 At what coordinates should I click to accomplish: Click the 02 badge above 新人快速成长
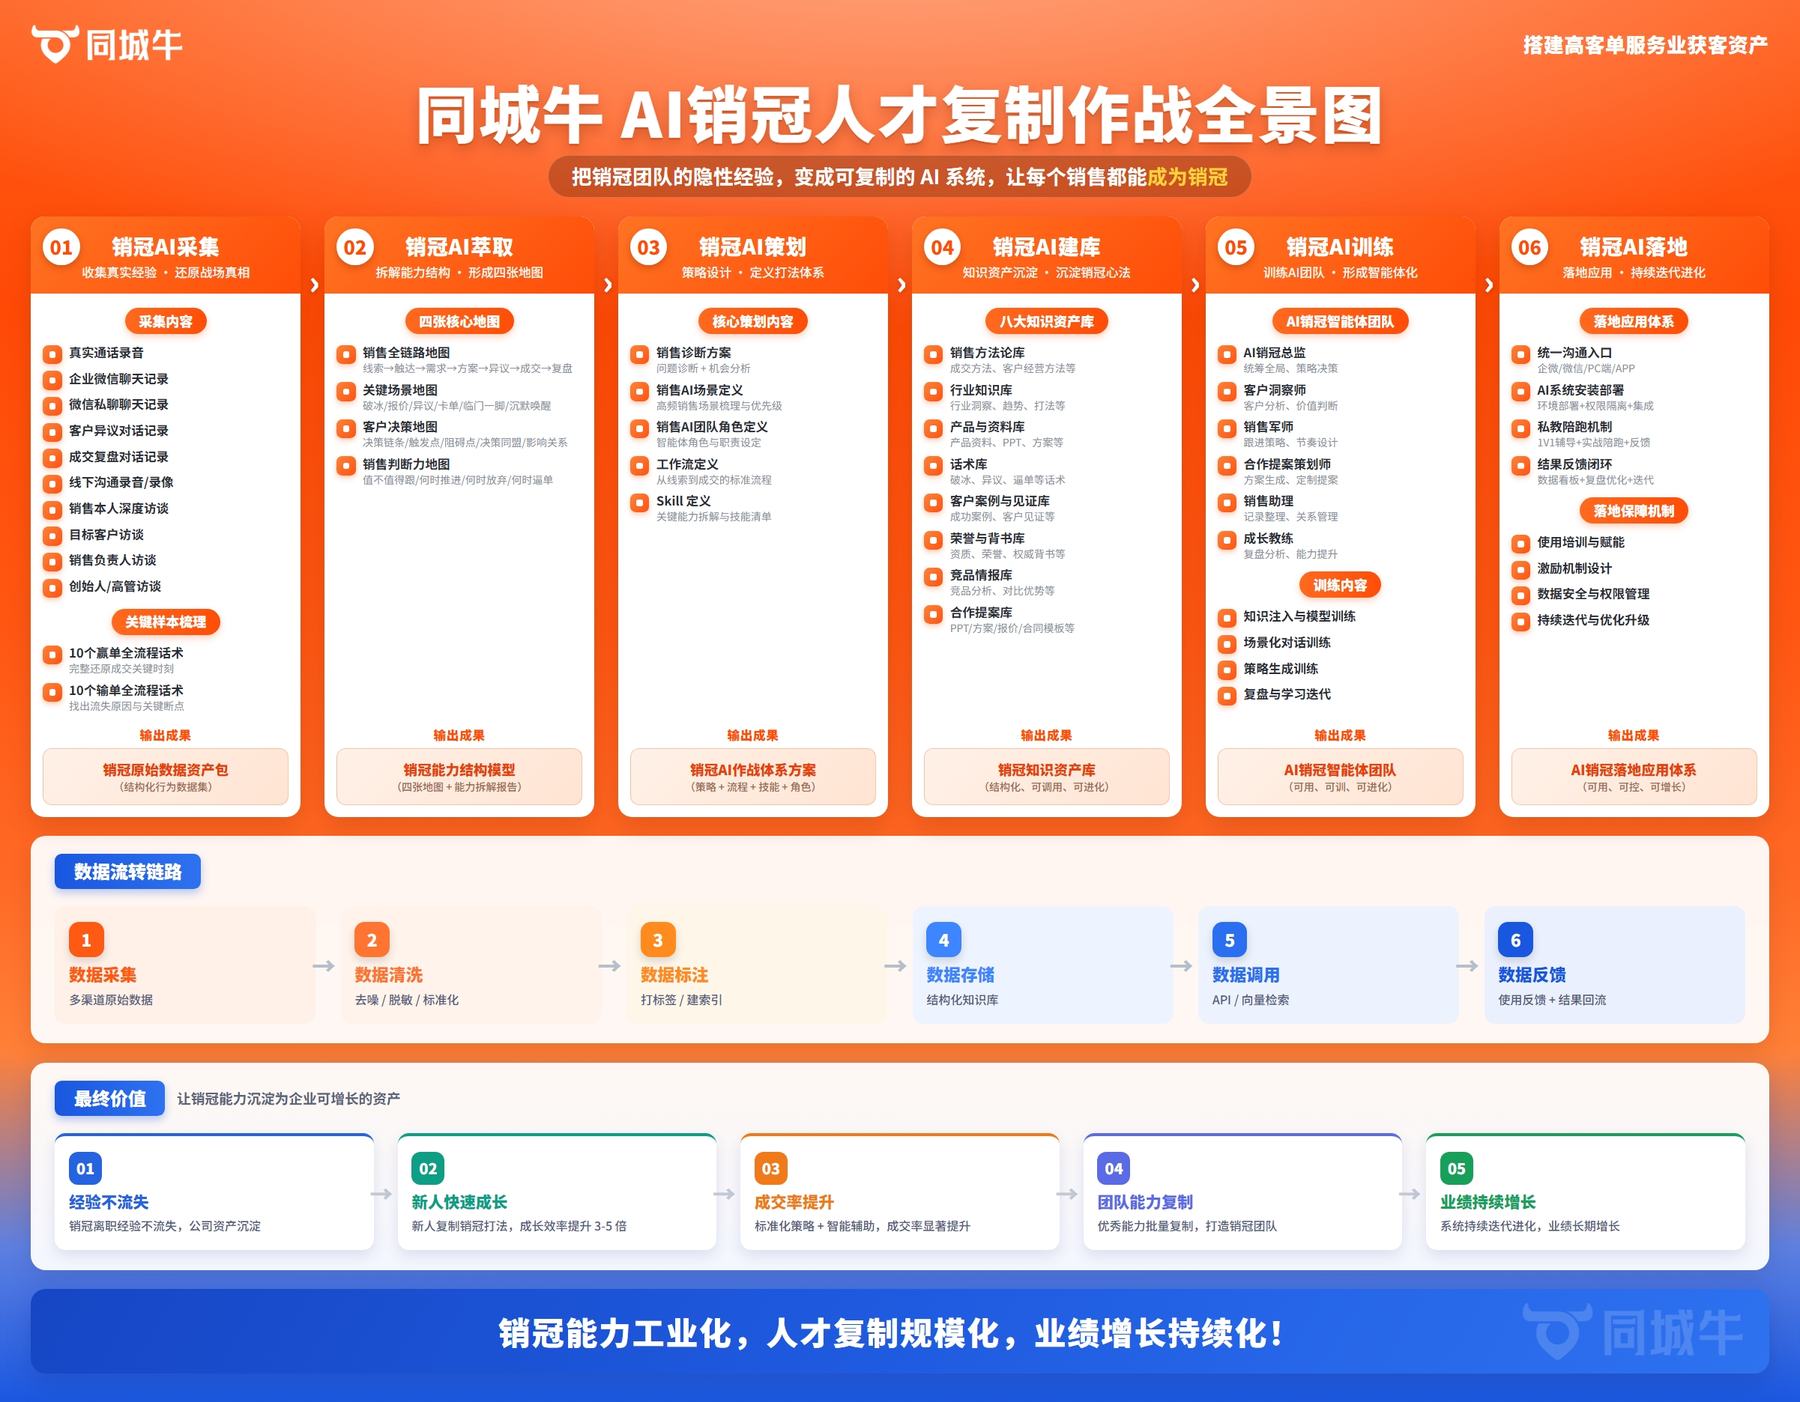tap(428, 1168)
